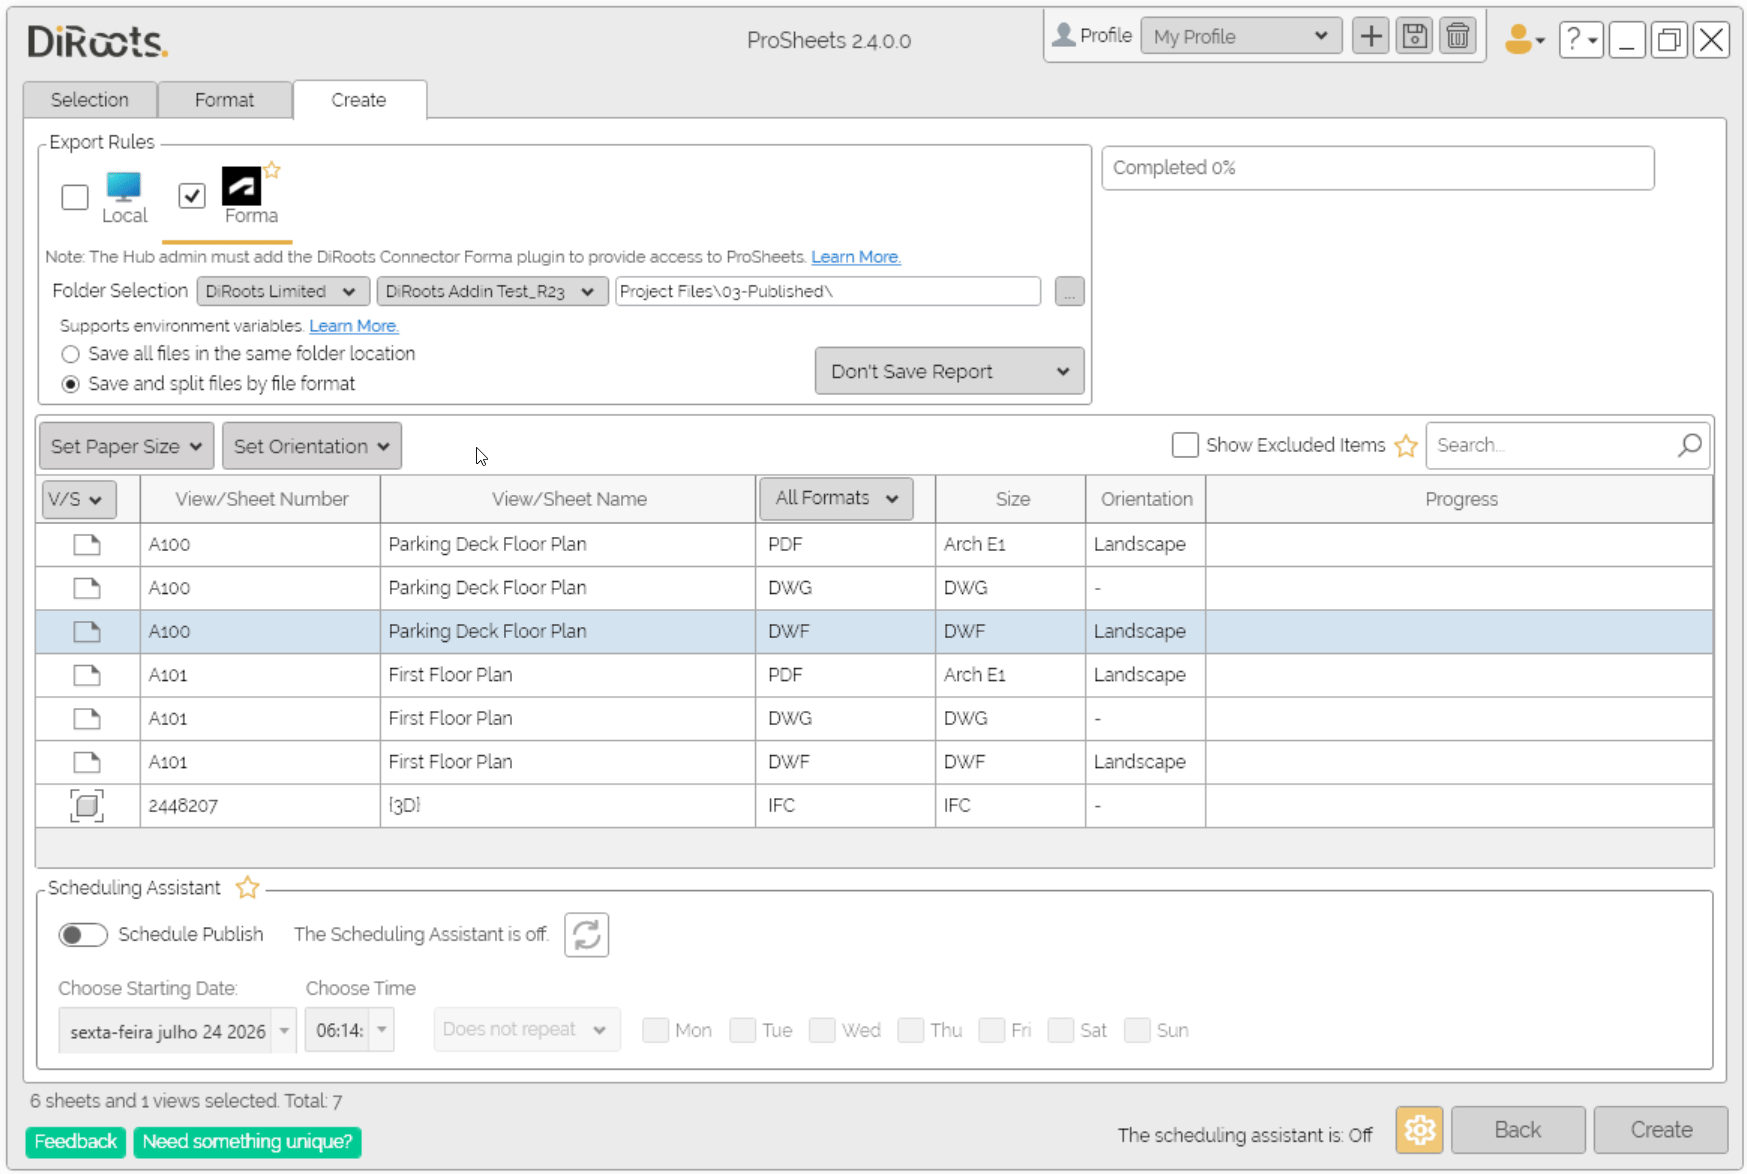Go Back to previous step
1747x1174 pixels.
pyautogui.click(x=1518, y=1130)
